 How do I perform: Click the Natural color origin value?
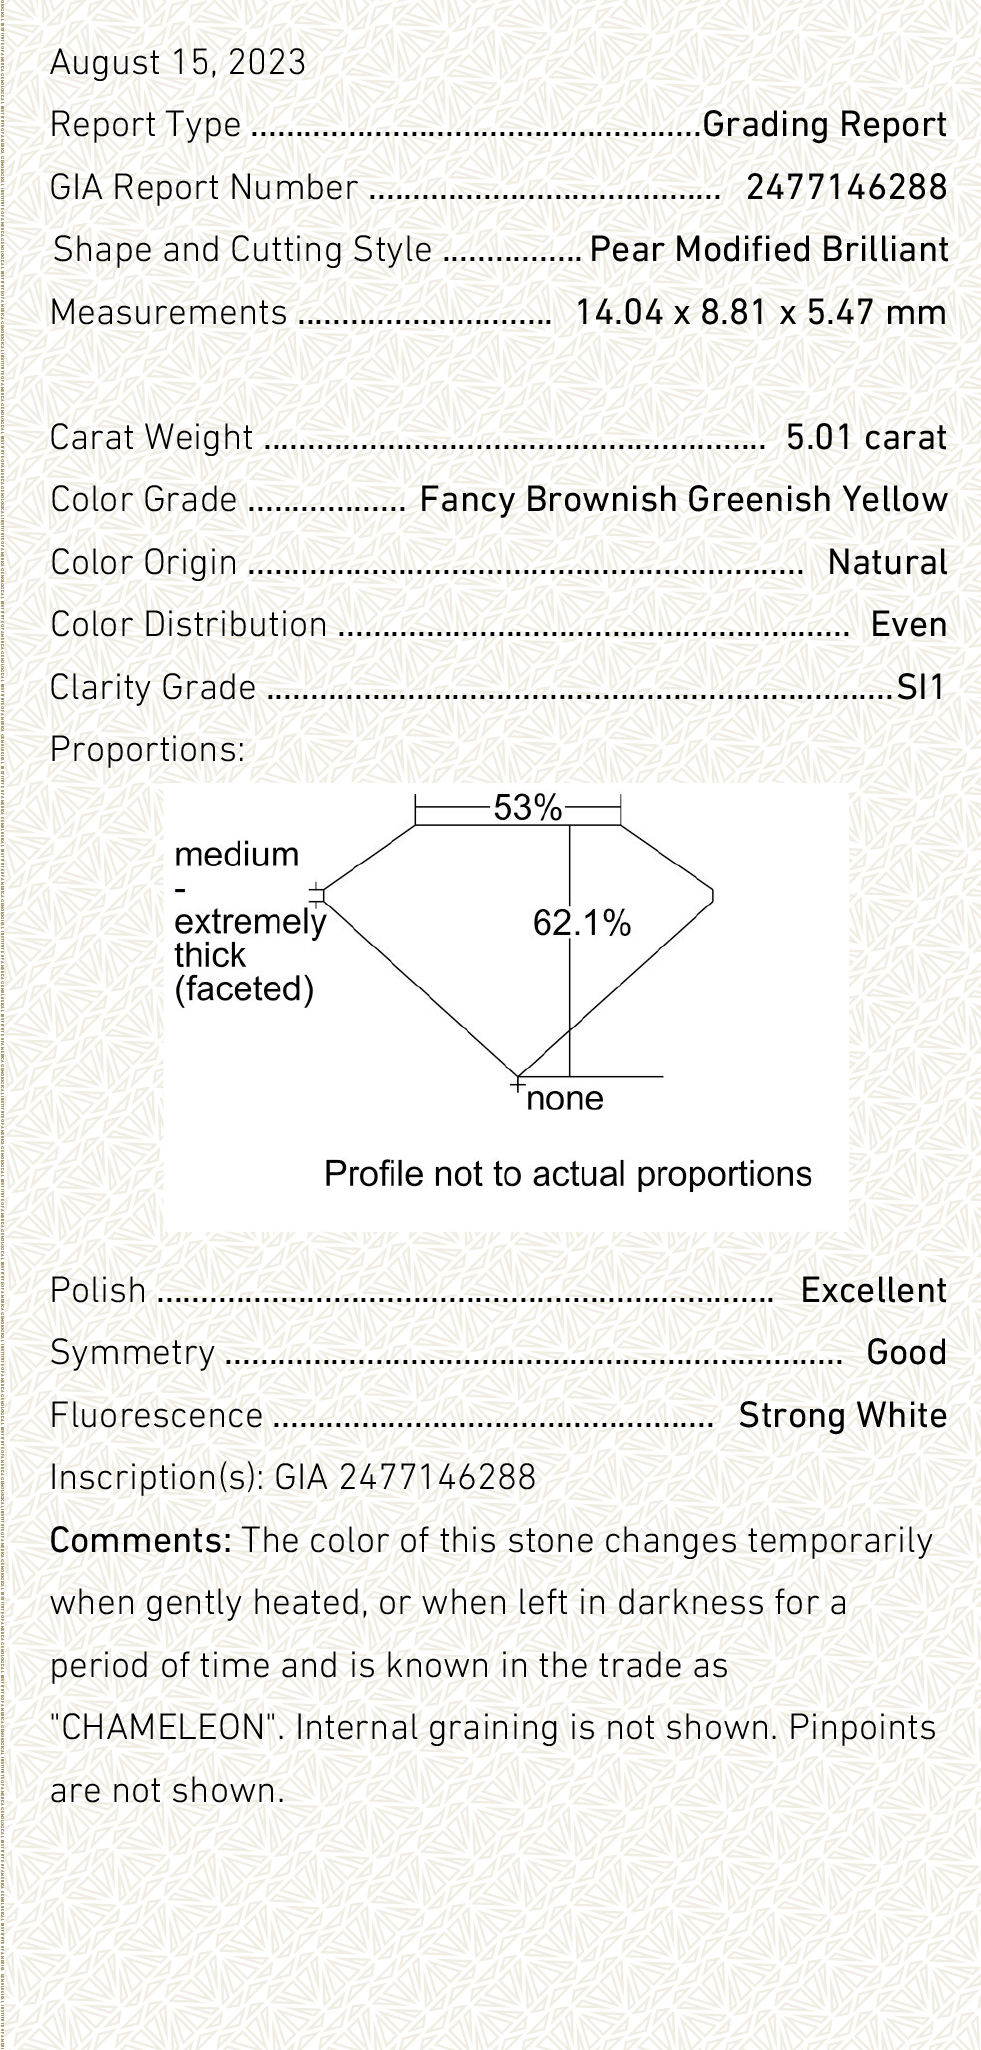(887, 562)
